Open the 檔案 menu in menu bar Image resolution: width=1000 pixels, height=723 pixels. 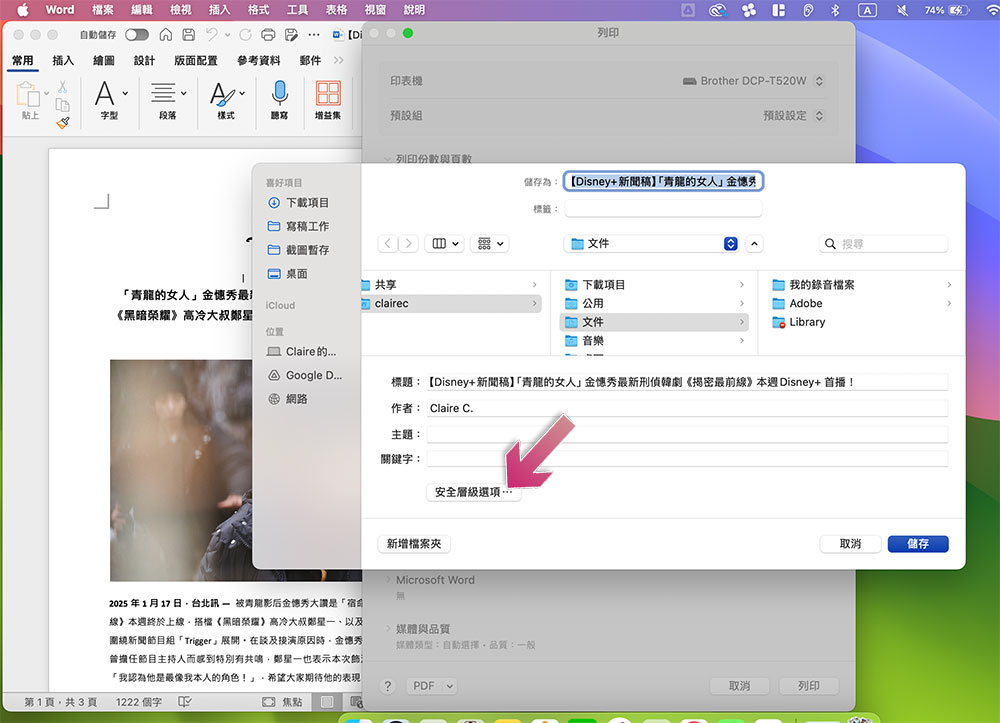(x=103, y=10)
